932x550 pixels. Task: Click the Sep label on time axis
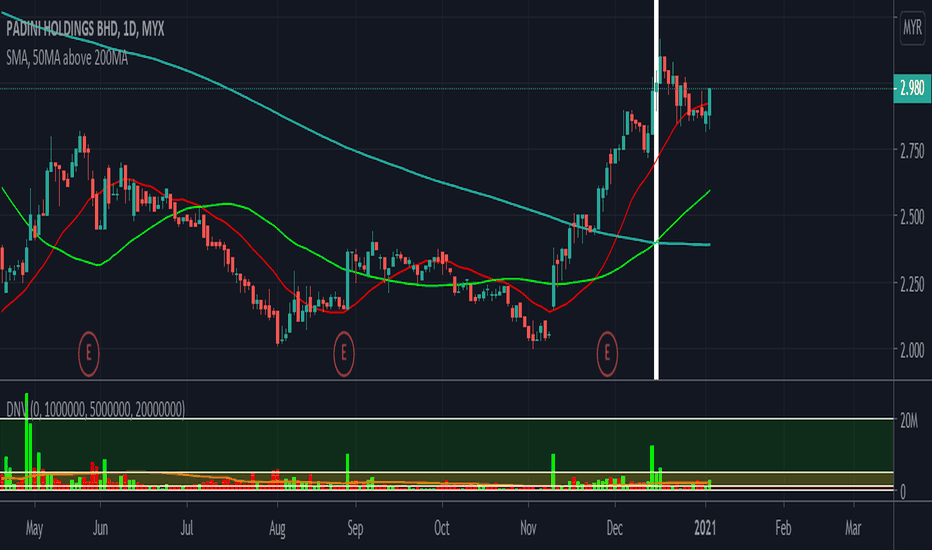(355, 528)
